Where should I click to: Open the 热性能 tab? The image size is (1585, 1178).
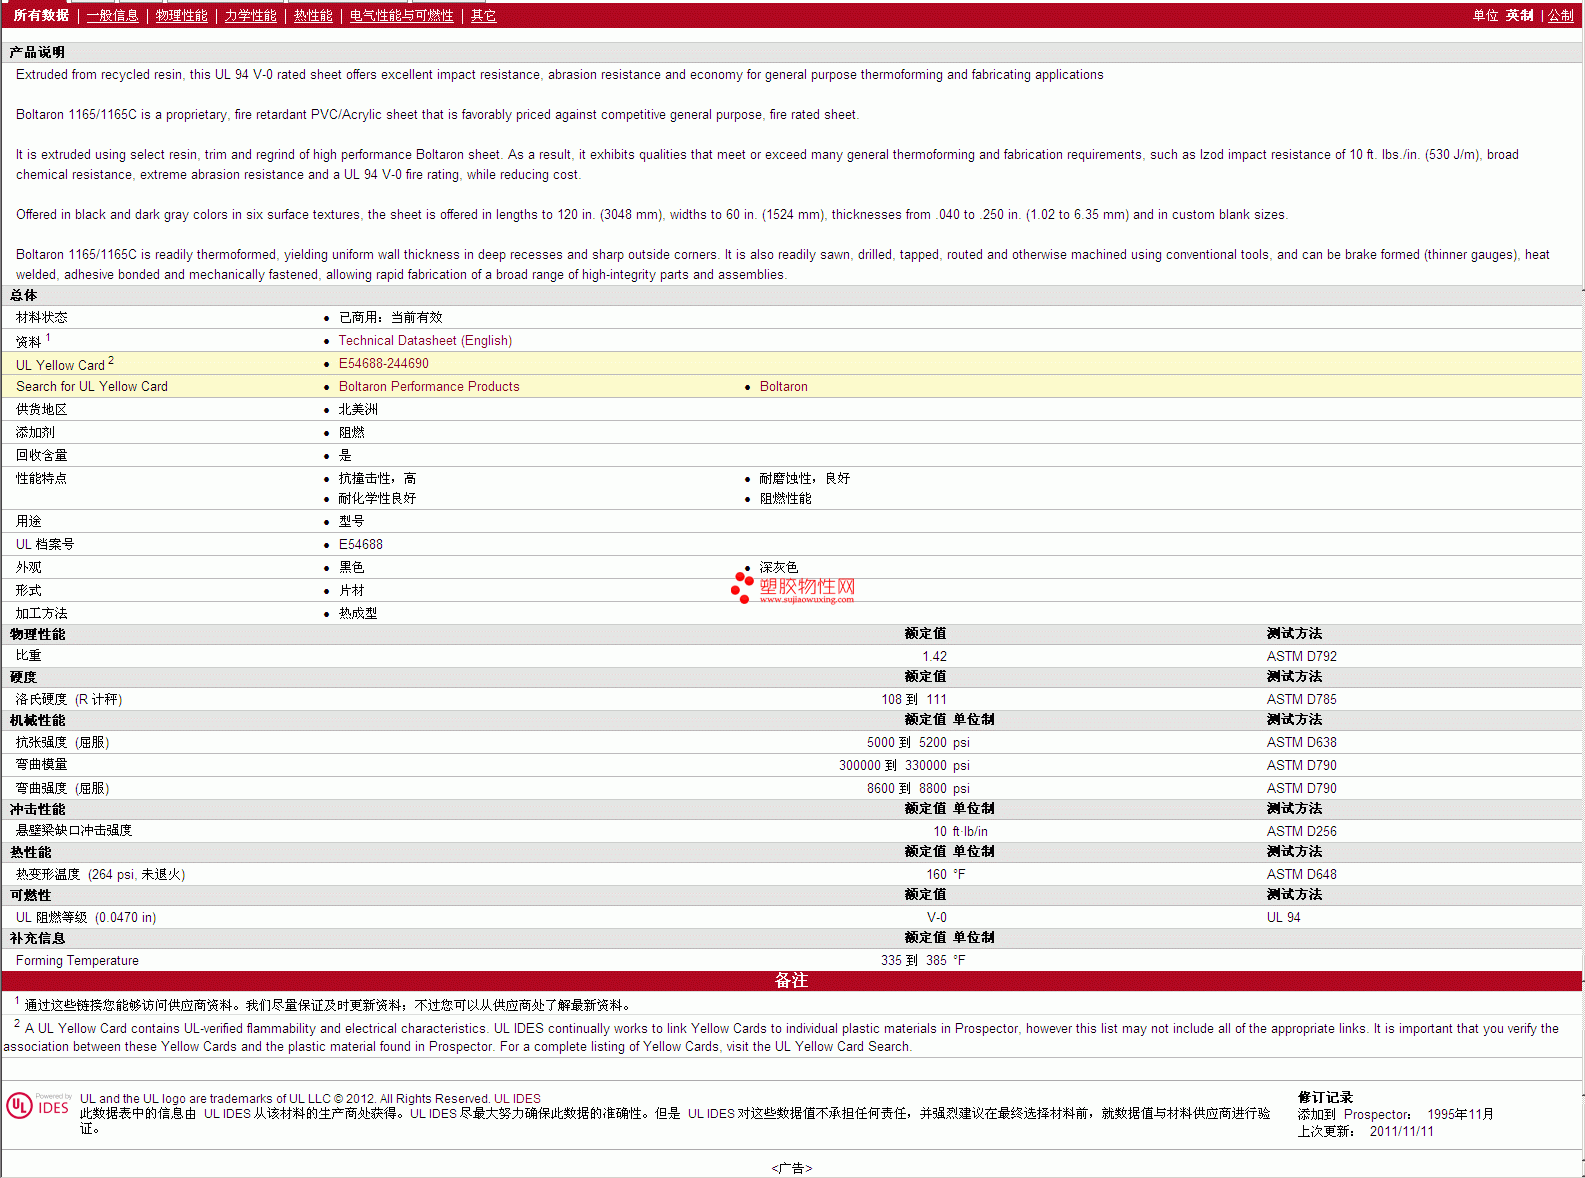coord(313,15)
